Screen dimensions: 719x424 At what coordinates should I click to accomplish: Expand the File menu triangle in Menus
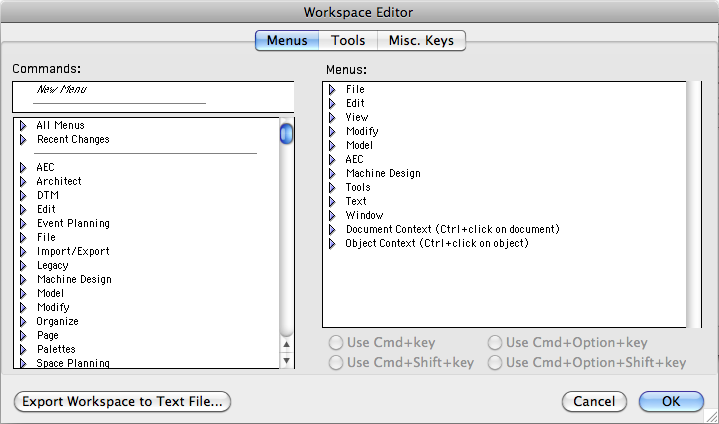coord(332,89)
